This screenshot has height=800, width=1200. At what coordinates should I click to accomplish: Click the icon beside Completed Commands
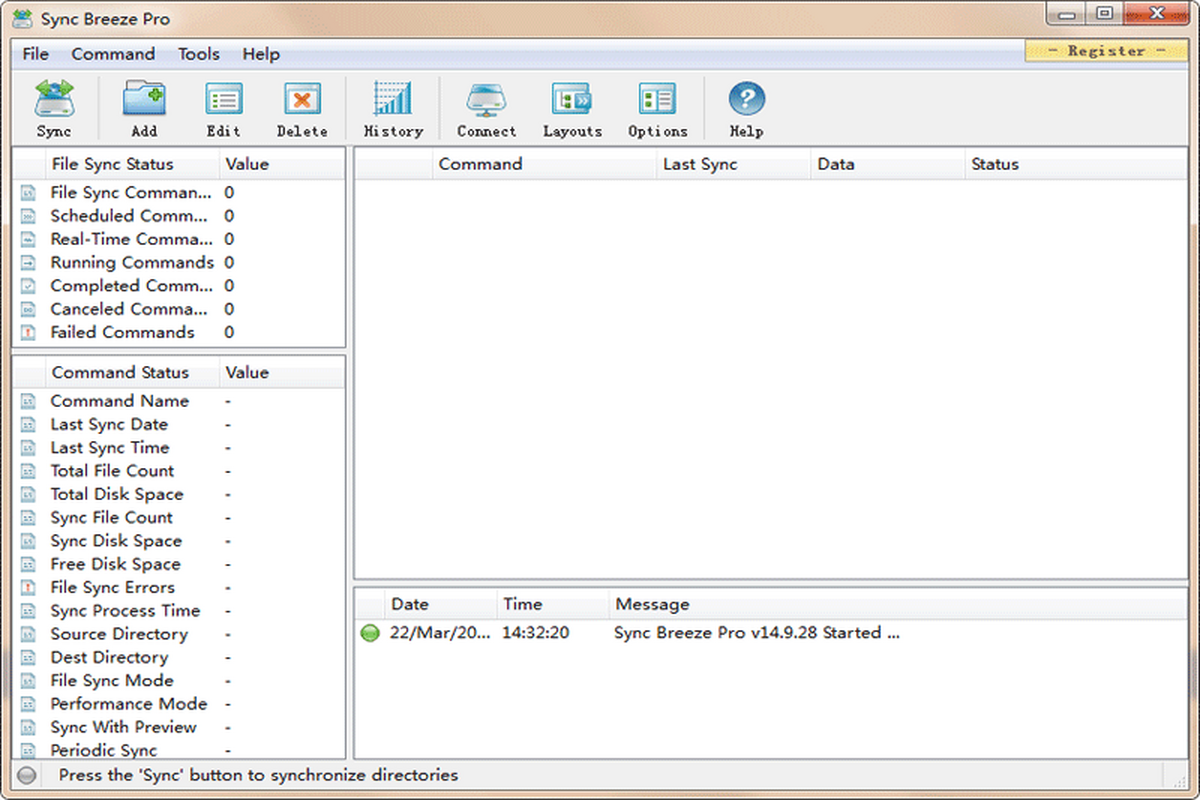coord(29,286)
